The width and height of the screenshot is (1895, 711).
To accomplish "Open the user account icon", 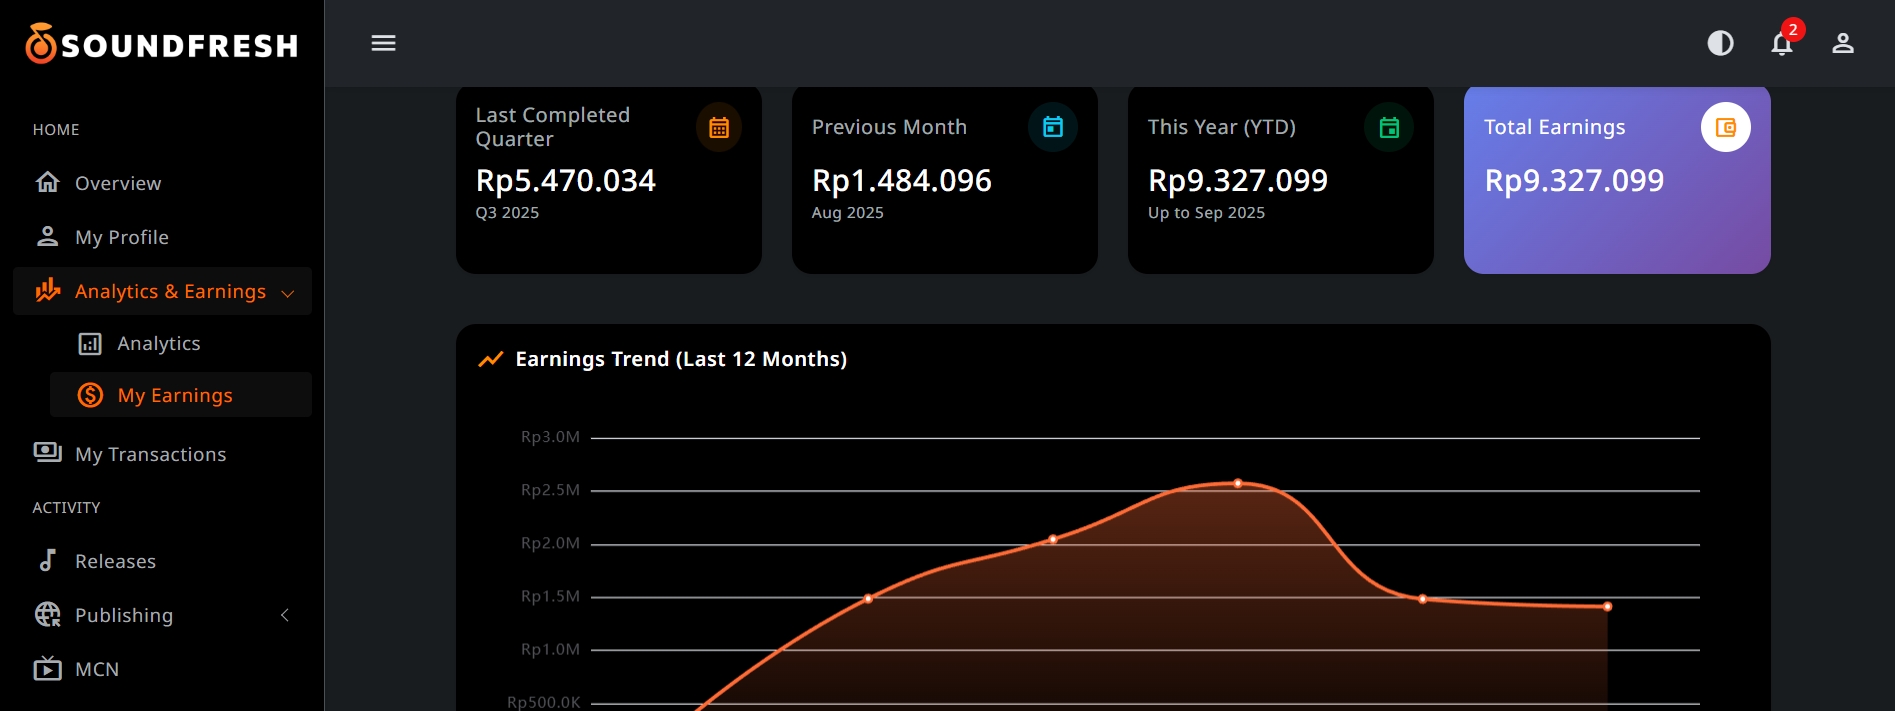I will point(1842,43).
